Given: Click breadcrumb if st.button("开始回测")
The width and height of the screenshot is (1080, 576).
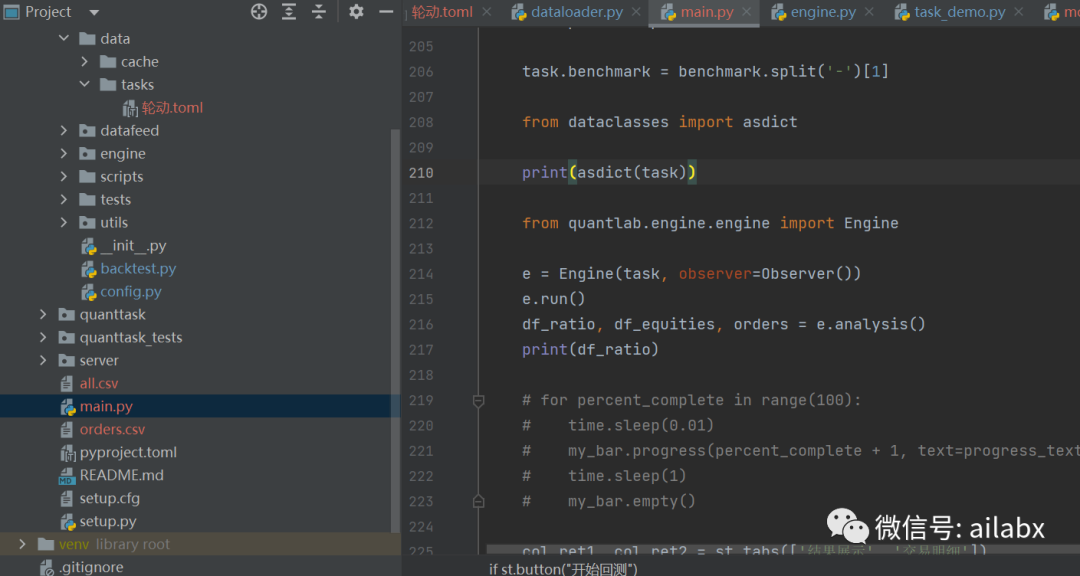Looking at the screenshot, I should coord(563,569).
